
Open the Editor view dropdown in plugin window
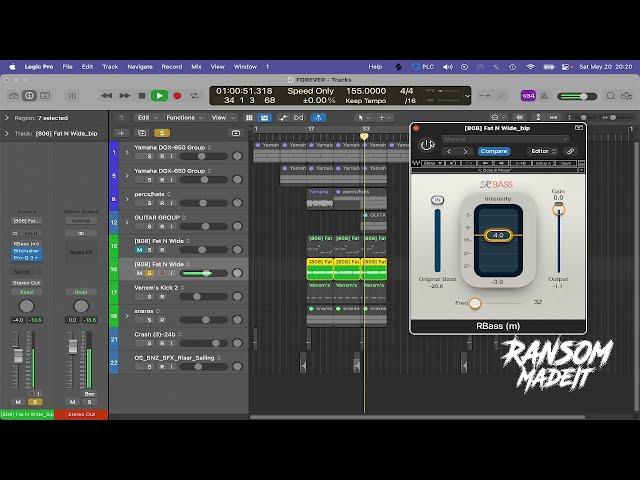543,151
